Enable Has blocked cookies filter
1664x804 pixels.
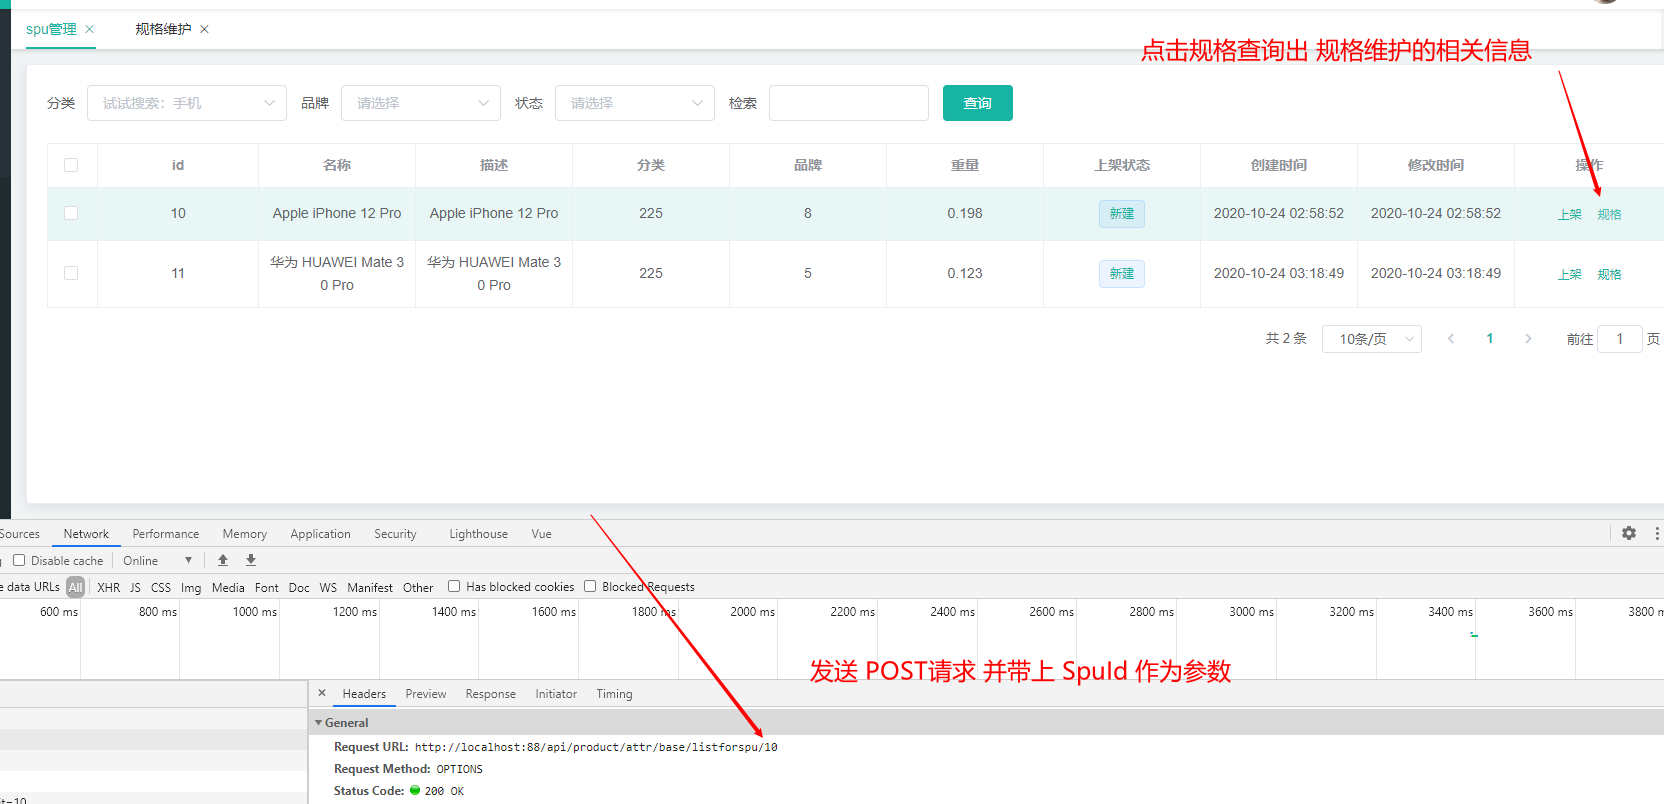pyautogui.click(x=454, y=586)
